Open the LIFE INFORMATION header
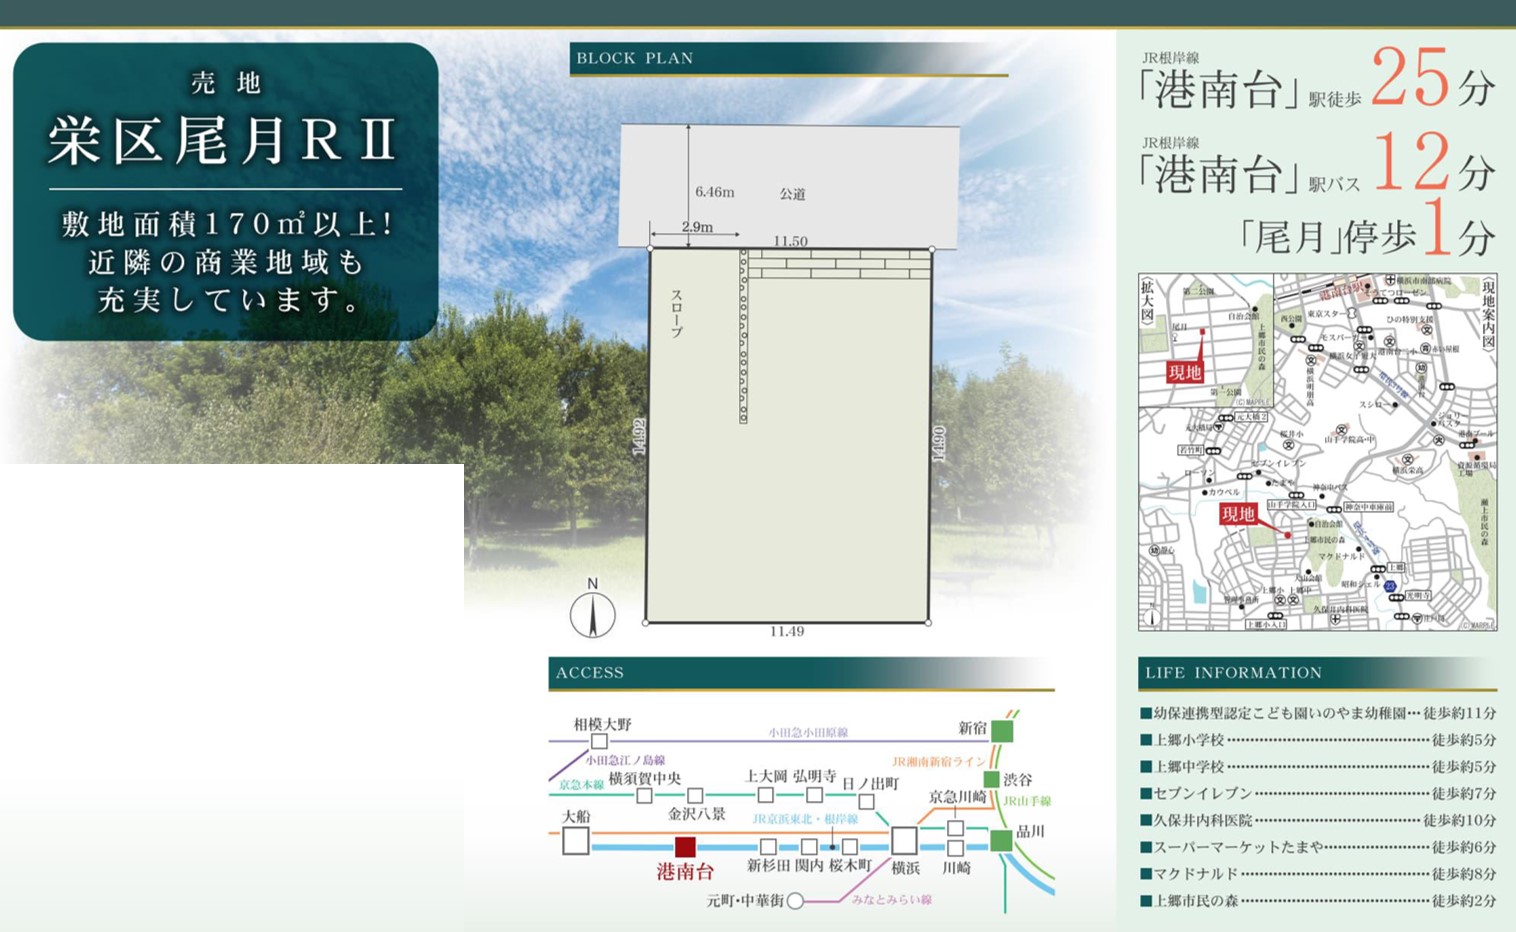 [1234, 673]
